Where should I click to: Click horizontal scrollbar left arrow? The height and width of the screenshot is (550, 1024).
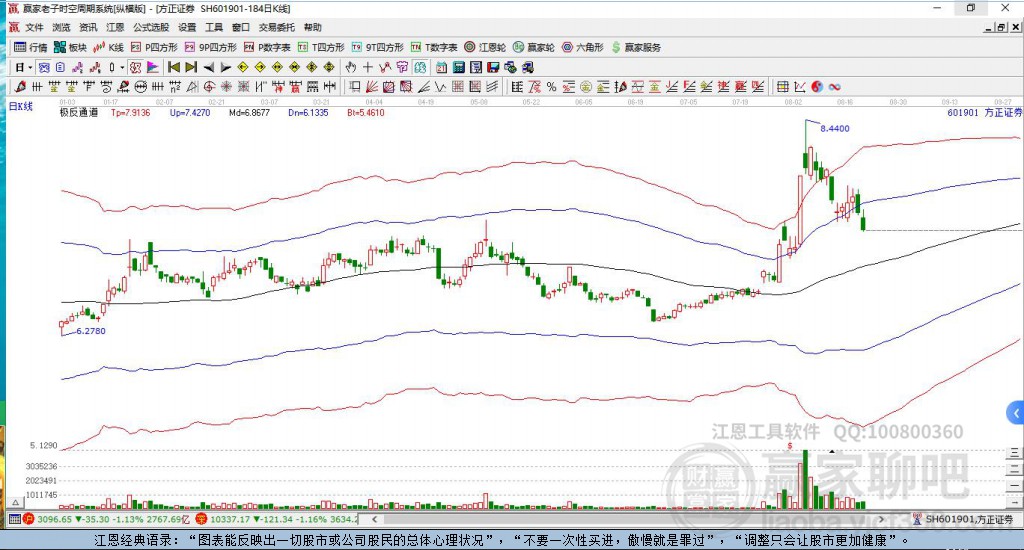tap(374, 519)
